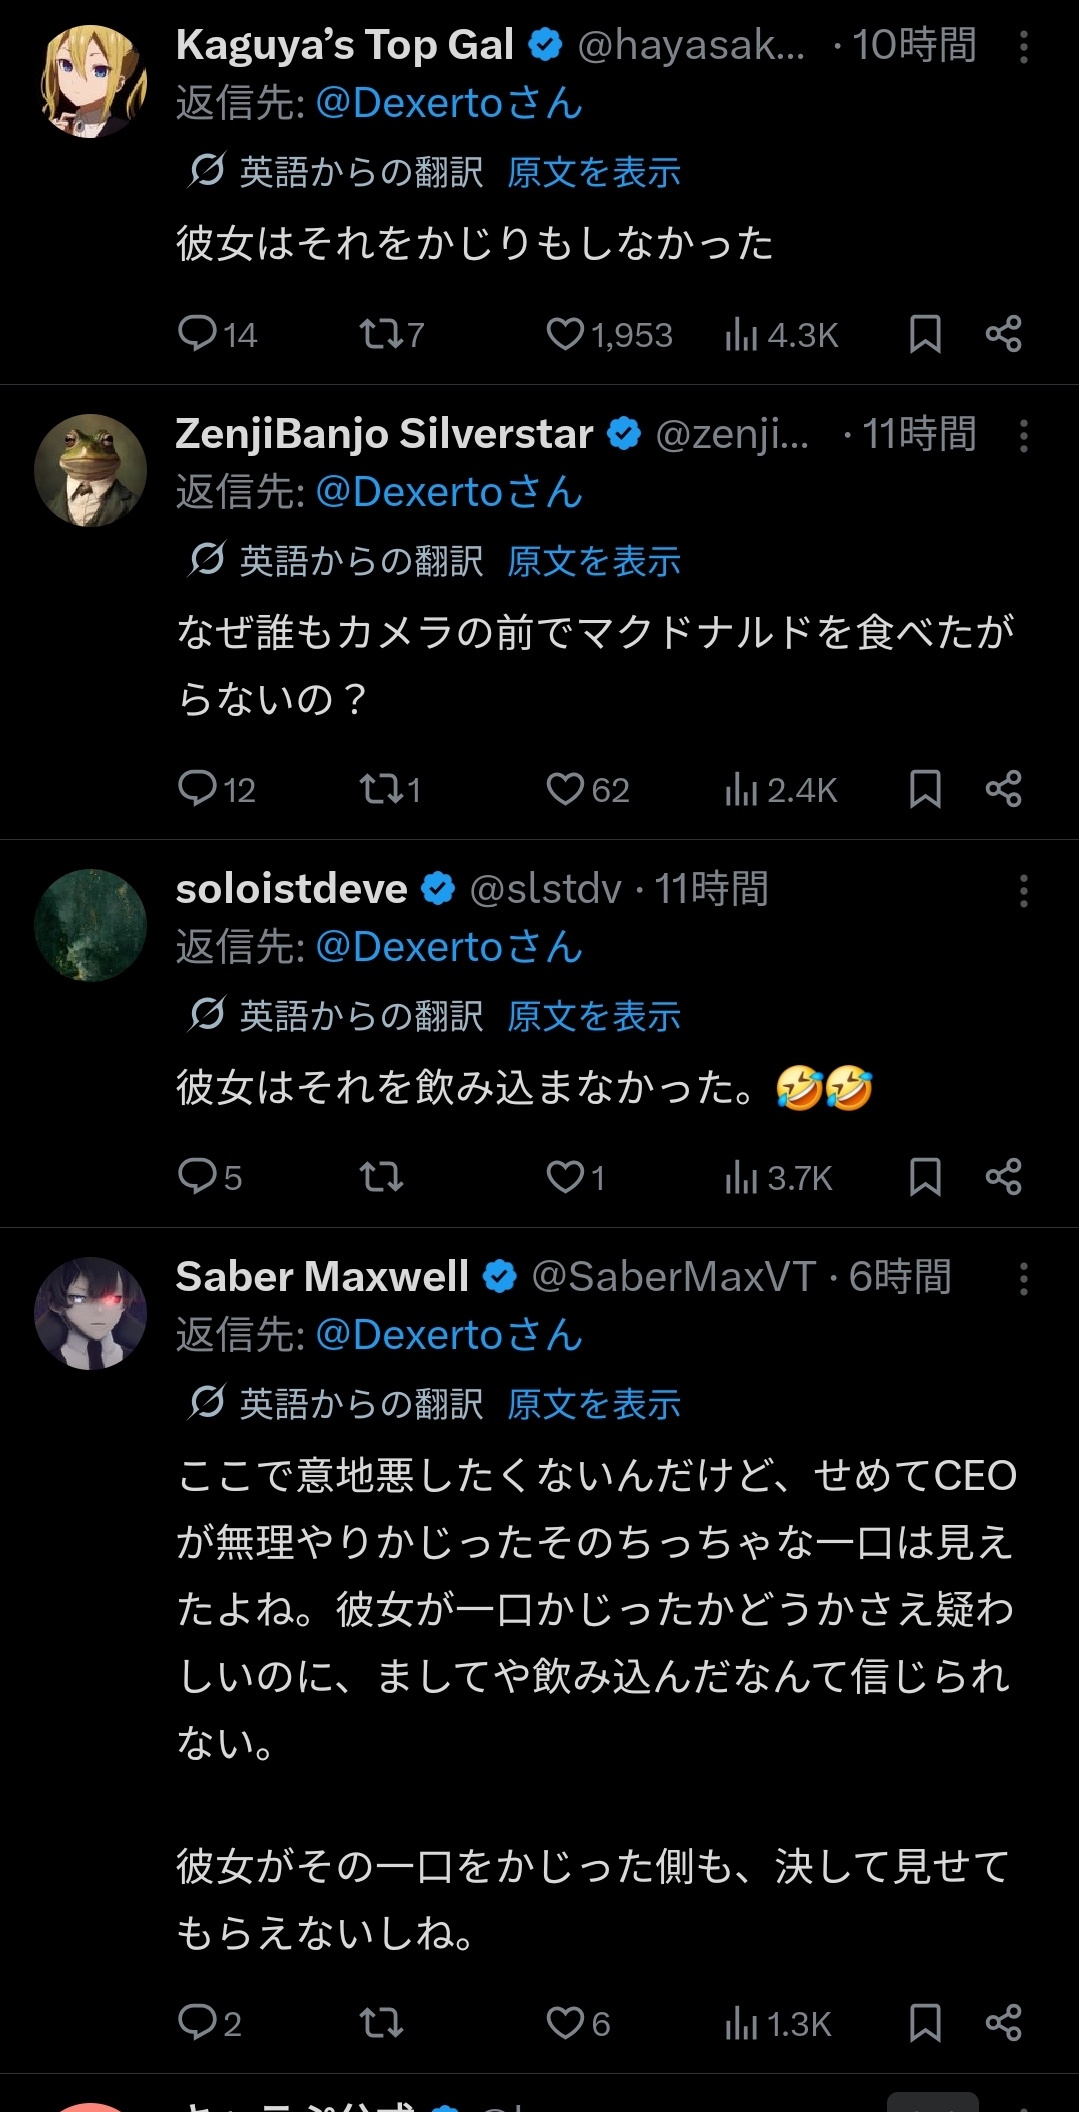Open ZenjiBanjo Silverstar's frog profile picture
Image resolution: width=1079 pixels, height=2112 pixels.
[90, 470]
